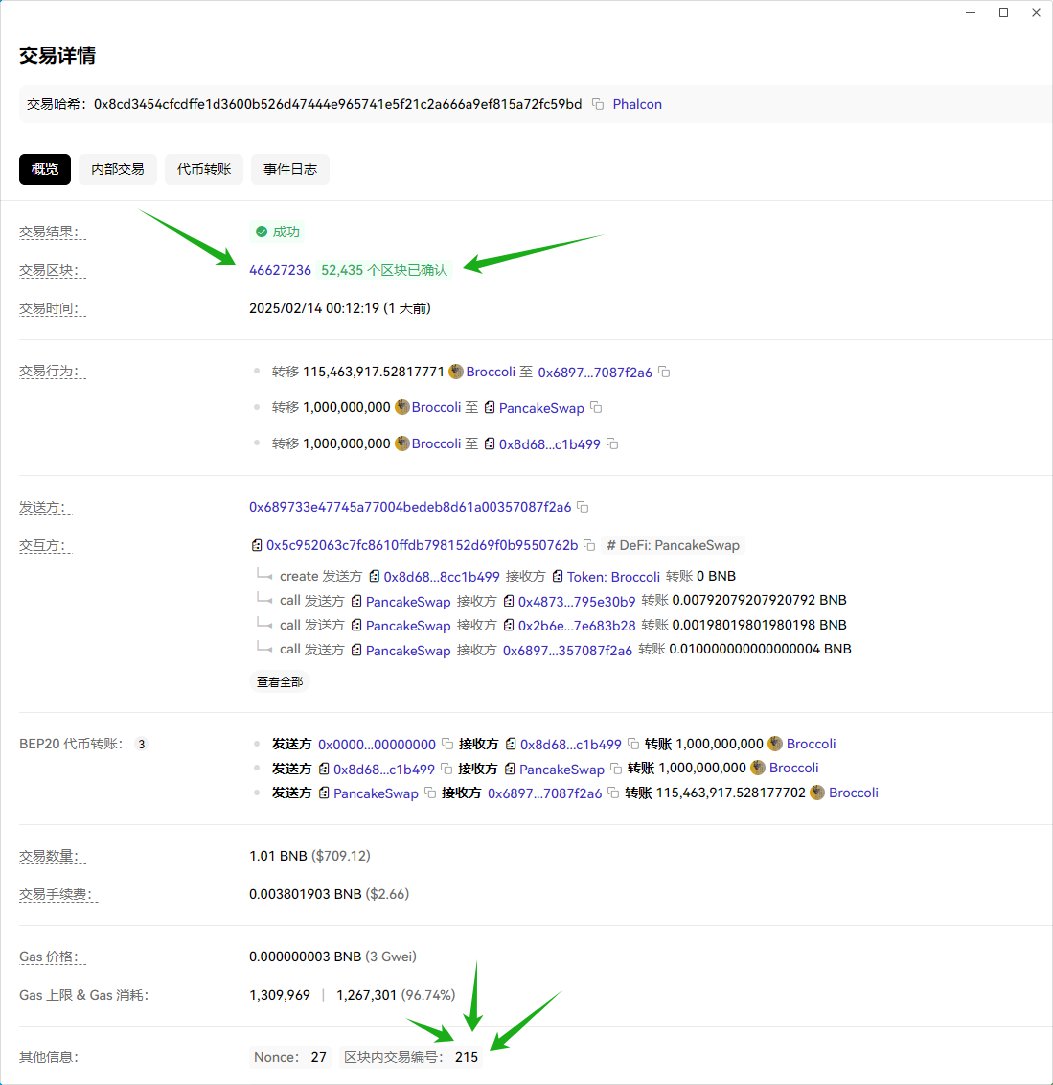Open PancakeSwap link in 交易行为 second row
Viewport: 1053px width, 1085px height.
coord(541,408)
